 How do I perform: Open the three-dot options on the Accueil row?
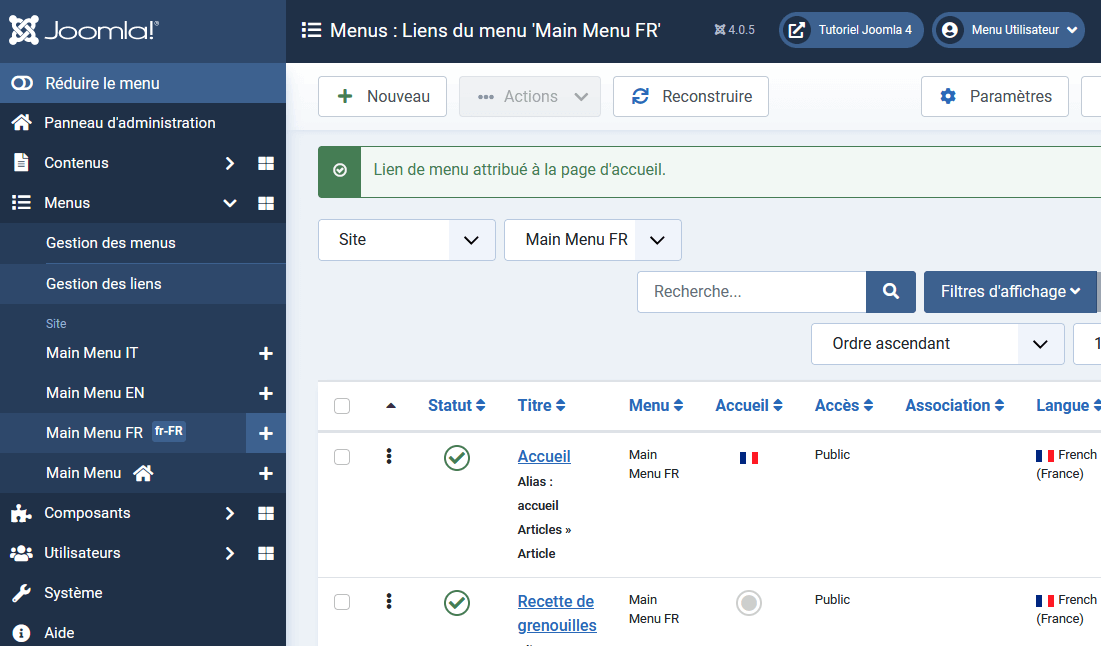click(389, 456)
